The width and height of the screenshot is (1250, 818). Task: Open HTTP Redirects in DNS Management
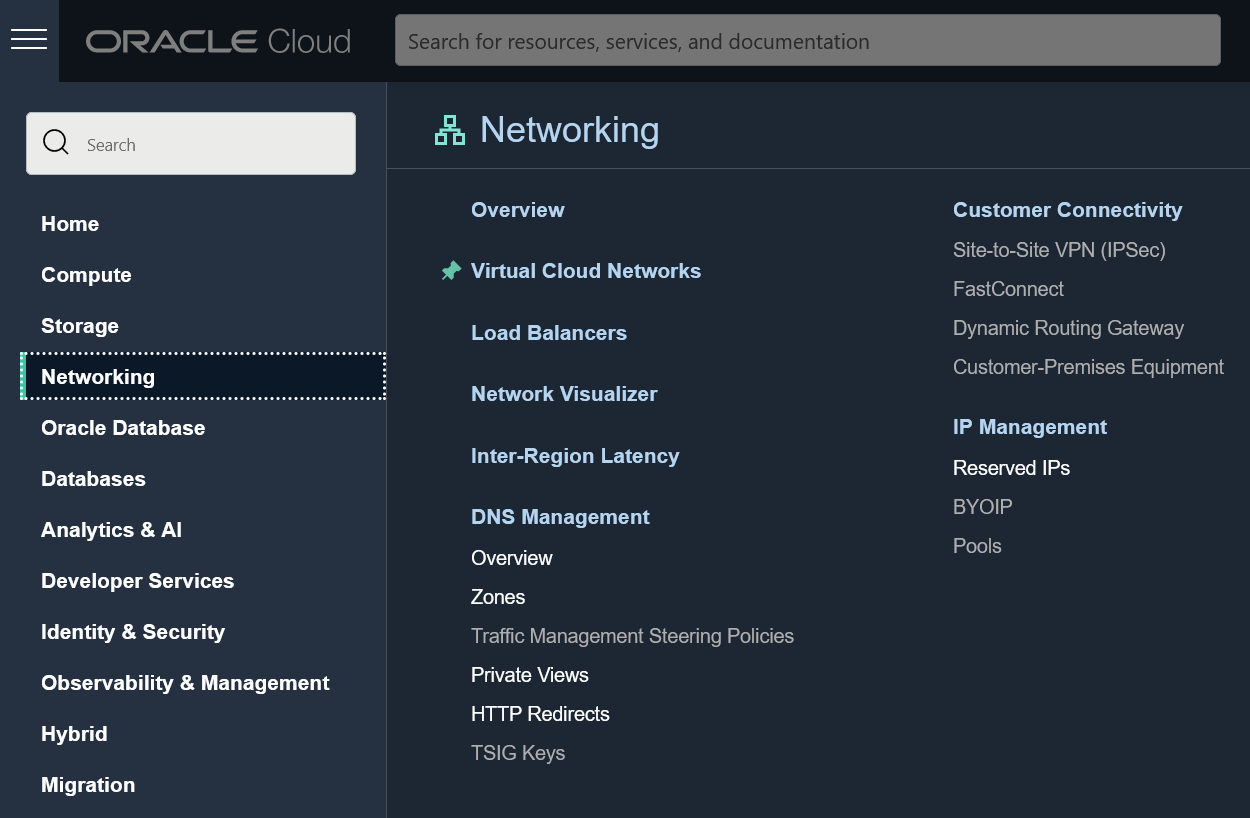click(x=540, y=714)
